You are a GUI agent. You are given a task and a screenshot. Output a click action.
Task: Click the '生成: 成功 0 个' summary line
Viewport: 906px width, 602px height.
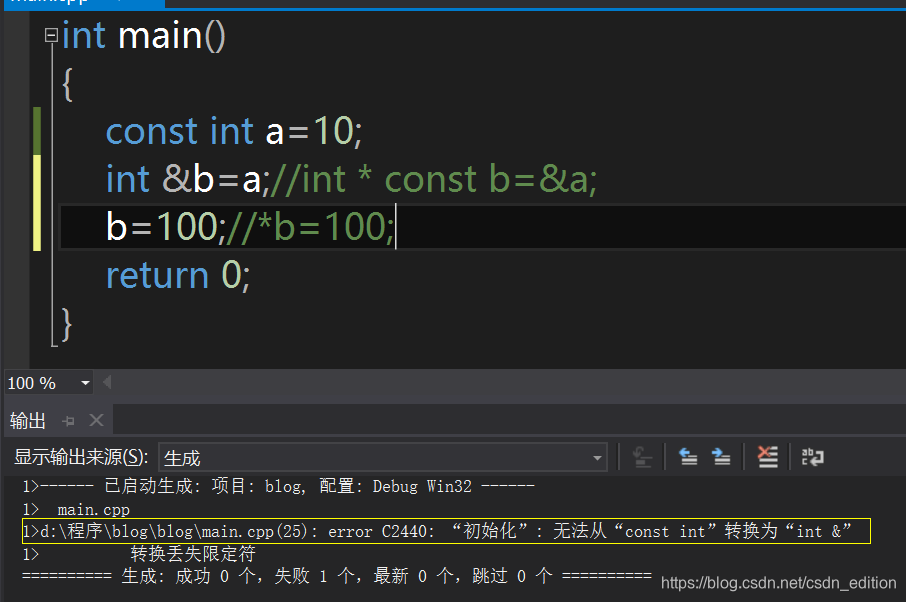tap(337, 576)
